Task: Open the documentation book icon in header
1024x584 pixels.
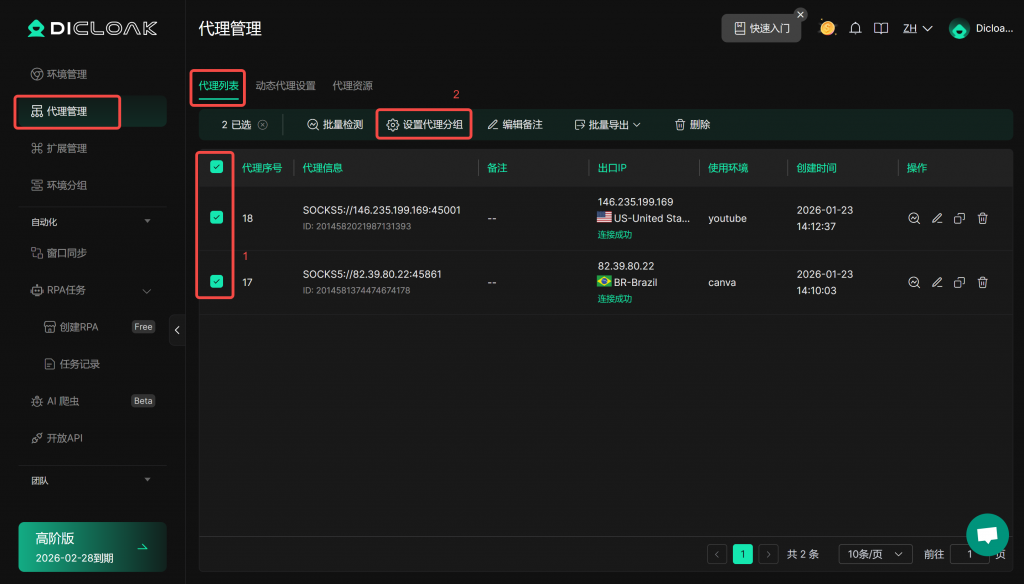Action: (881, 28)
